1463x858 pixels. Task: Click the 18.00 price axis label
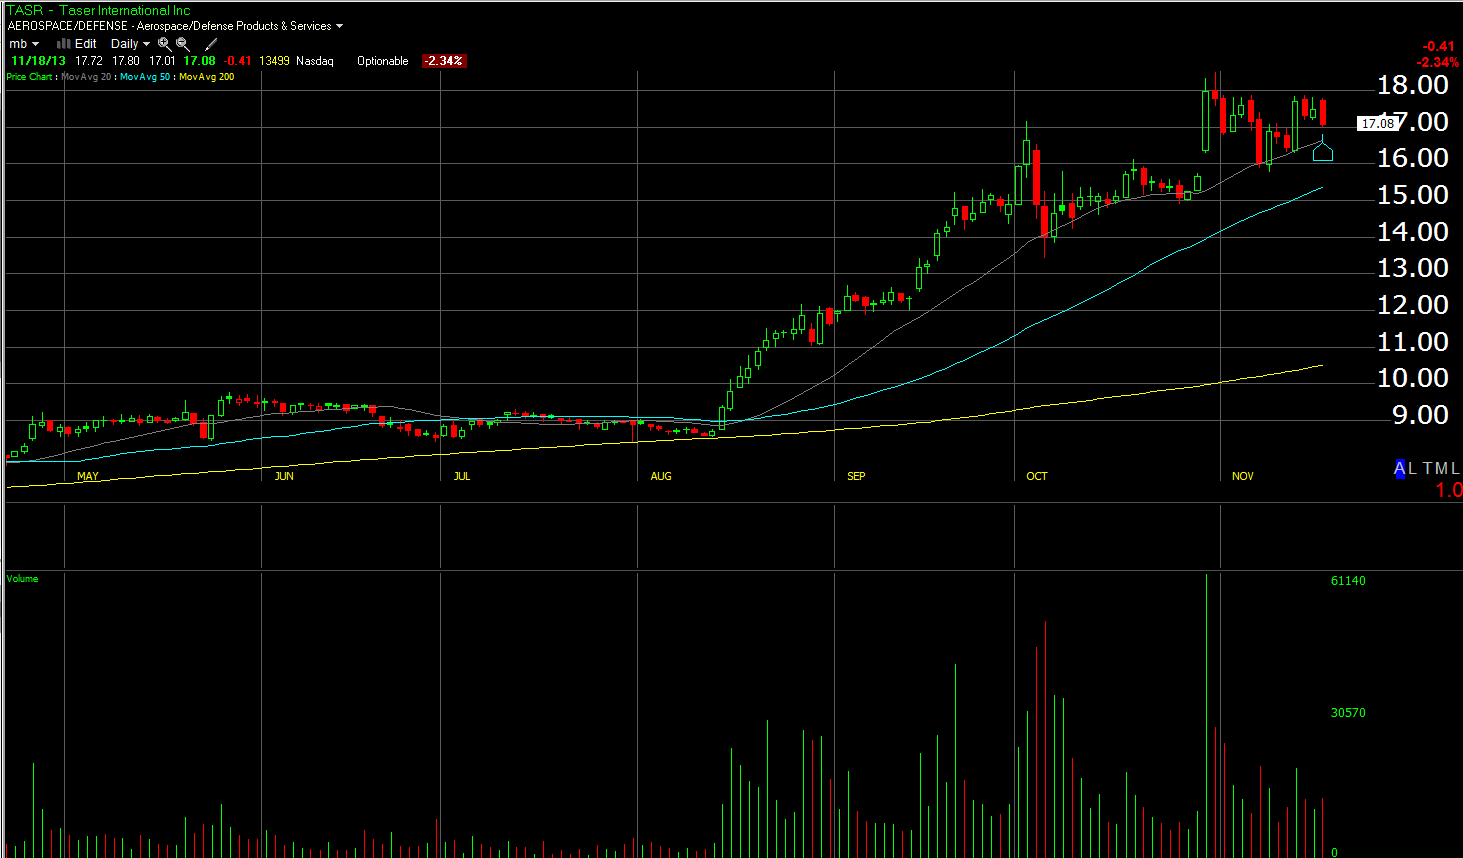[1413, 85]
